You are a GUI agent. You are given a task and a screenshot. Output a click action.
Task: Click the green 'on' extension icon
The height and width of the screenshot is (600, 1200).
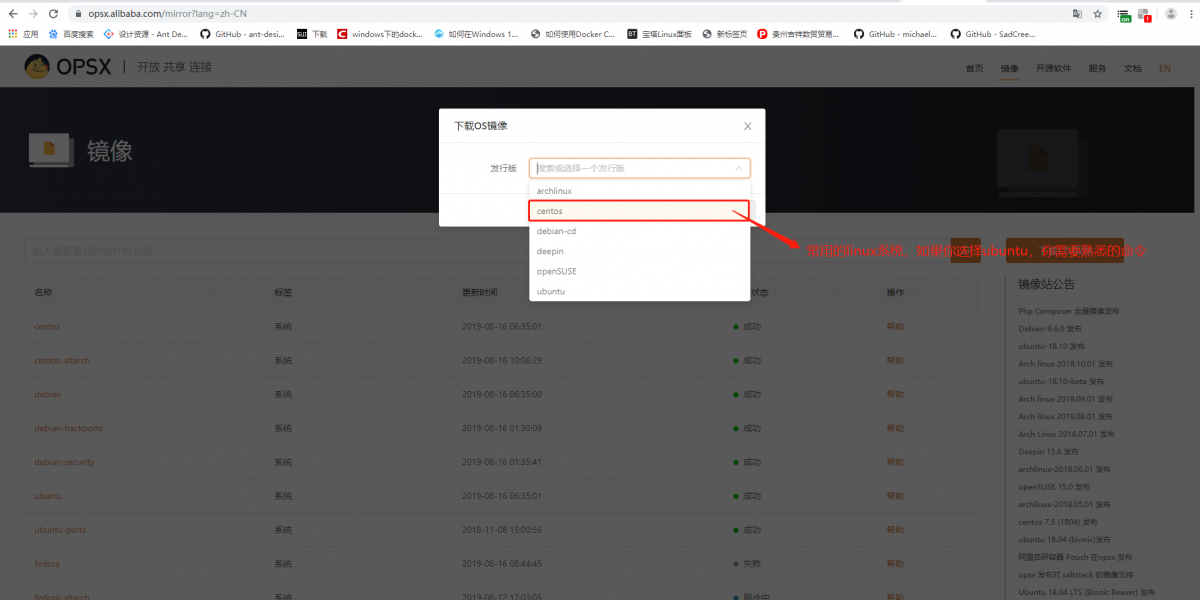click(1125, 15)
